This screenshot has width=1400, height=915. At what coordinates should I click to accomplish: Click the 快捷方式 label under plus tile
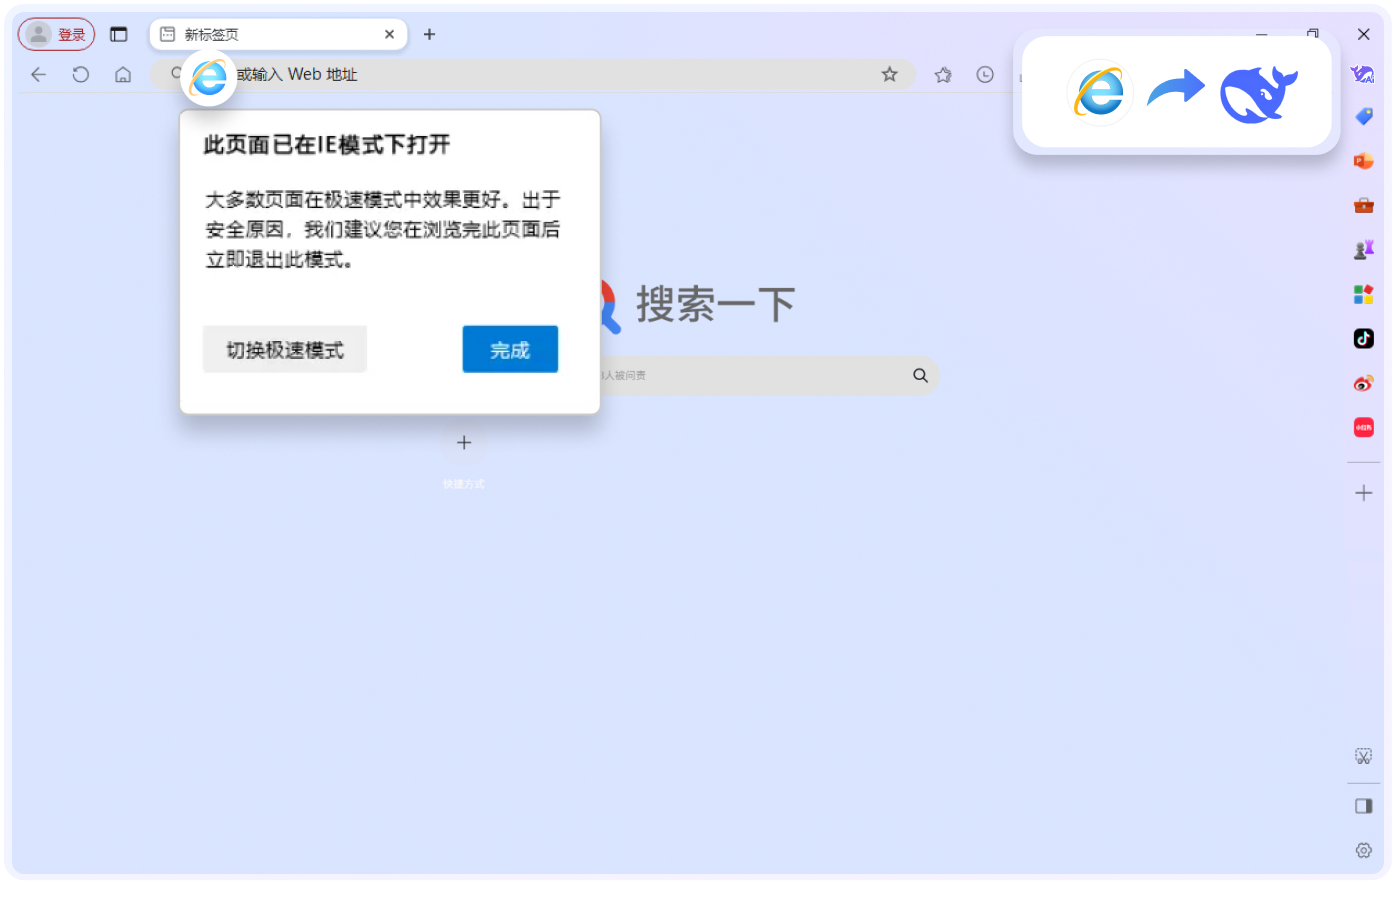click(x=464, y=484)
